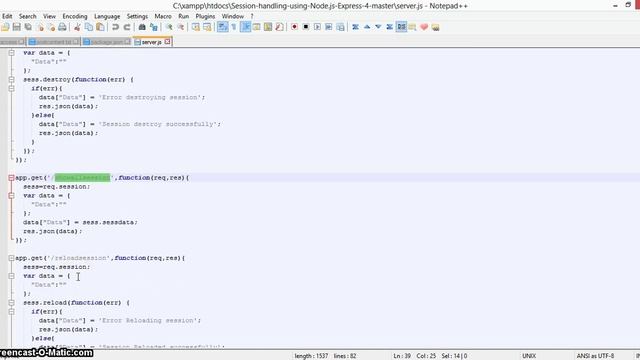Click the 'length : 1537' status entry

click(311, 356)
